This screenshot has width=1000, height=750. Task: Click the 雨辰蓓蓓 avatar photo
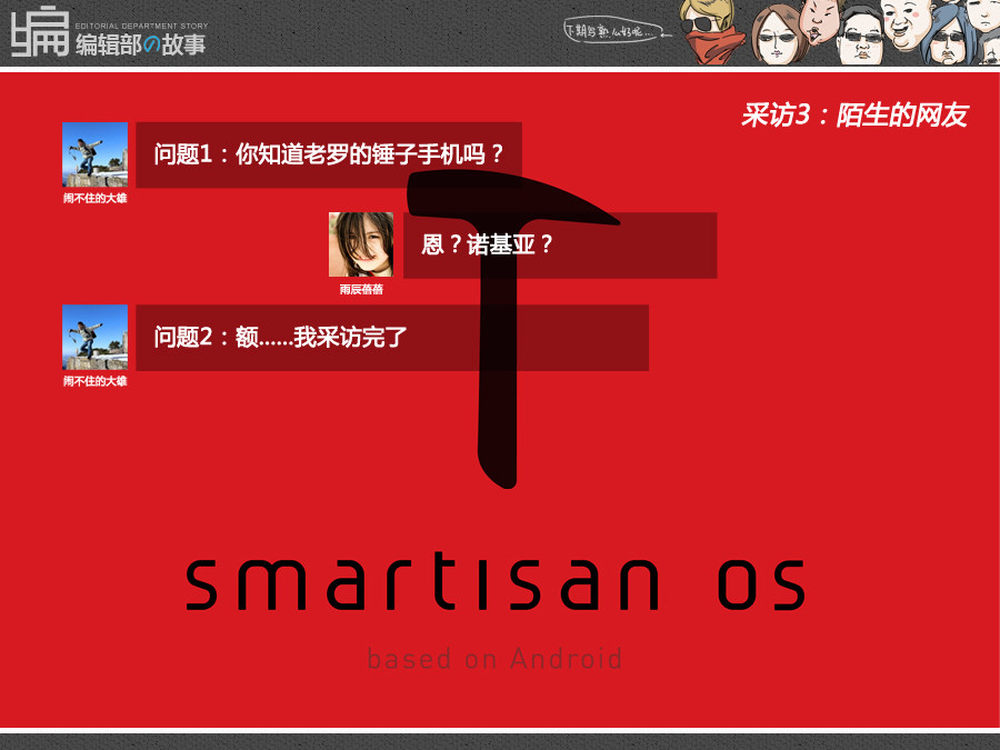pos(361,244)
